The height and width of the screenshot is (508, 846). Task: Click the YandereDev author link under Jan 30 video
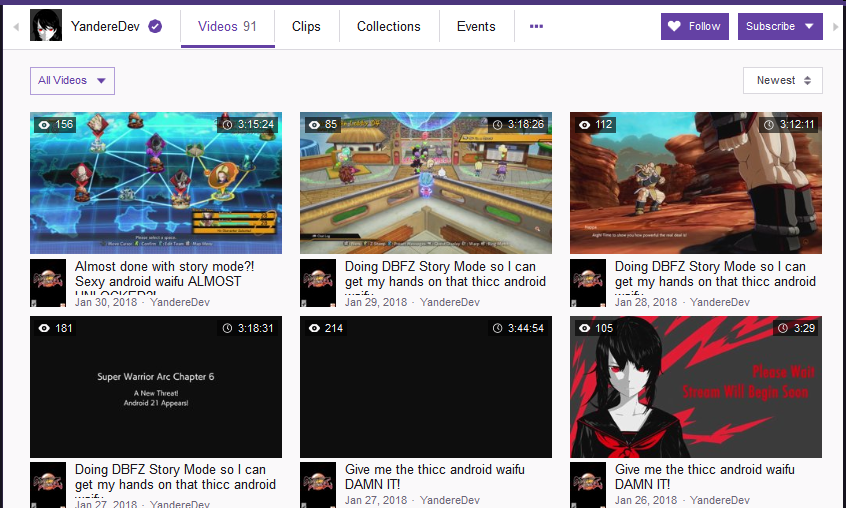tap(180, 302)
